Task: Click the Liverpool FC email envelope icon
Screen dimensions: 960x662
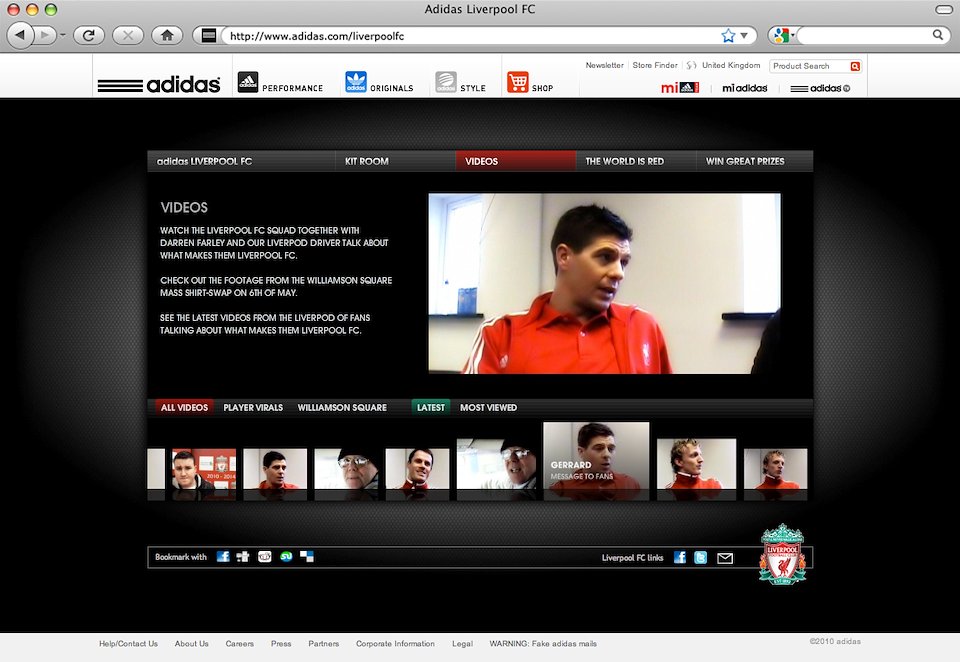Action: tap(725, 558)
